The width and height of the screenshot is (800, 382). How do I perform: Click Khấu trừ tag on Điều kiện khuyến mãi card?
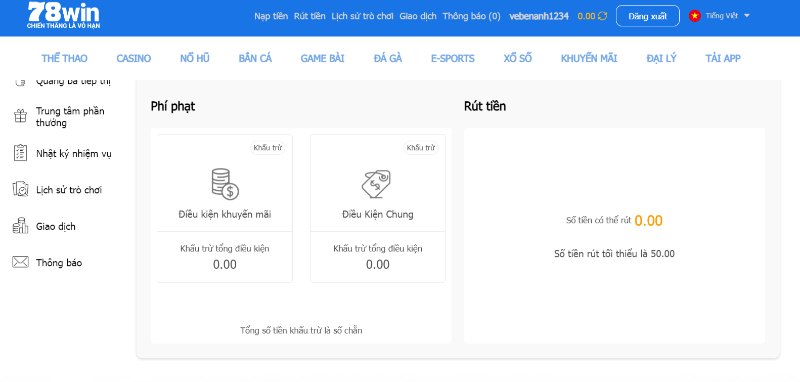tap(268, 148)
